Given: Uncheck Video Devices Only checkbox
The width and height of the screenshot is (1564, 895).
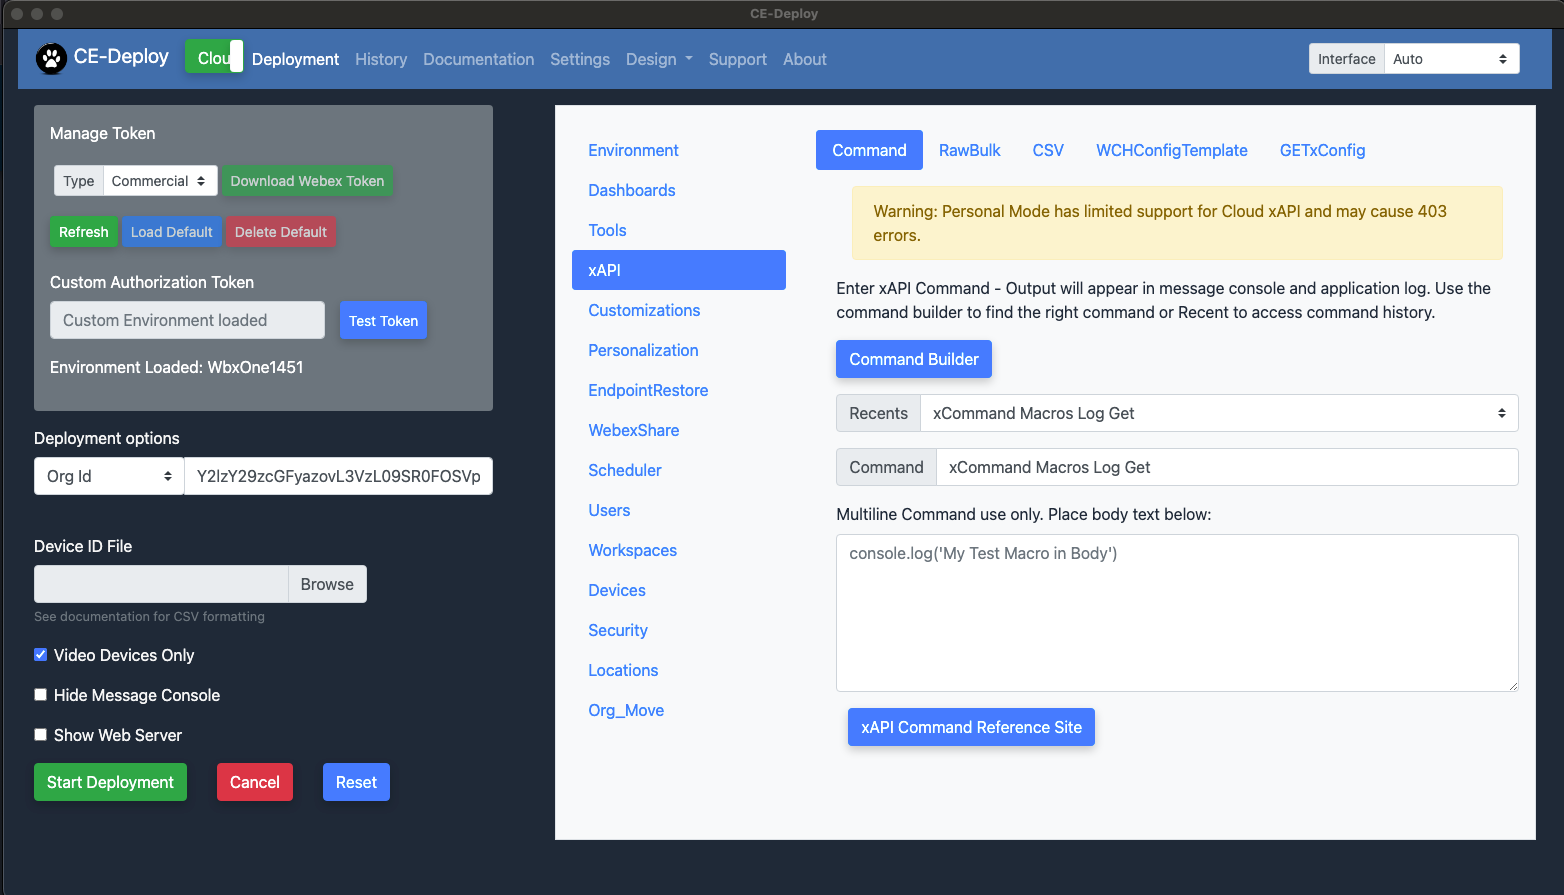Looking at the screenshot, I should 41,655.
